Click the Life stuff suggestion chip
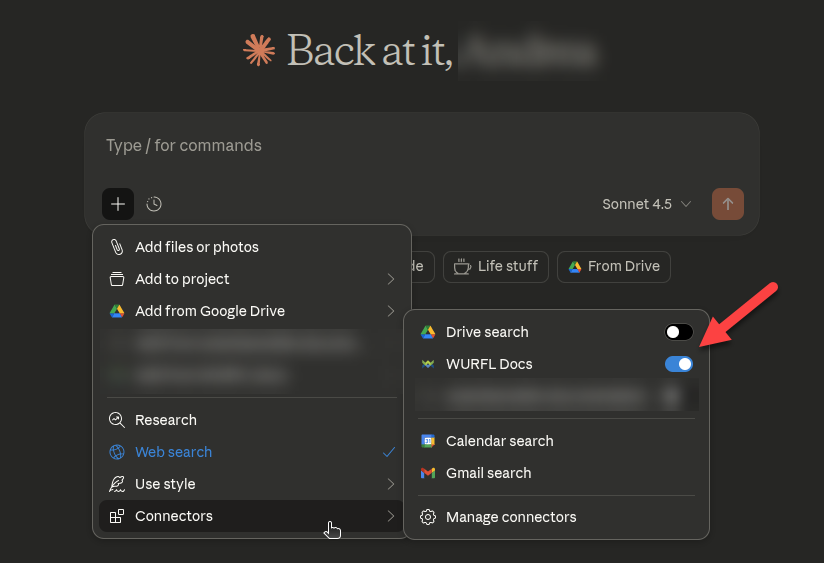The height and width of the screenshot is (563, 824). pyautogui.click(x=496, y=267)
